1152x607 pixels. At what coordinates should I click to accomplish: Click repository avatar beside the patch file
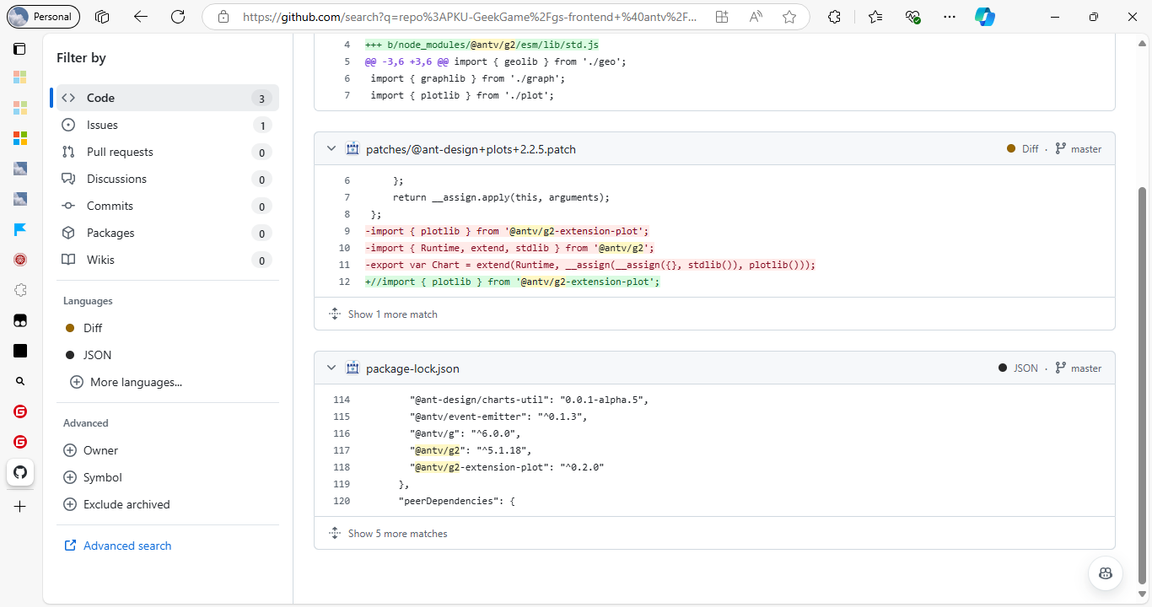pos(353,148)
